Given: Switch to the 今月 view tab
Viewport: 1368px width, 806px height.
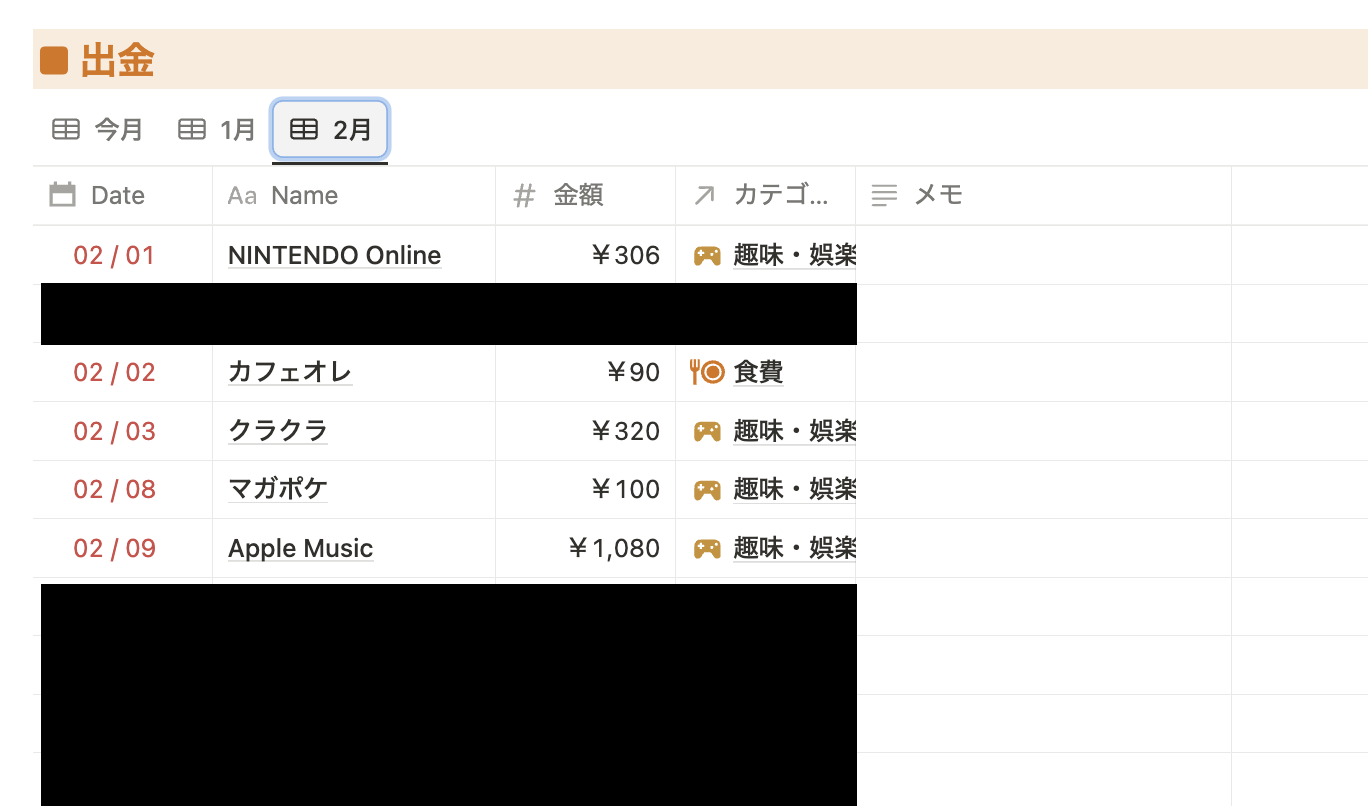Looking at the screenshot, I should click(x=98, y=129).
